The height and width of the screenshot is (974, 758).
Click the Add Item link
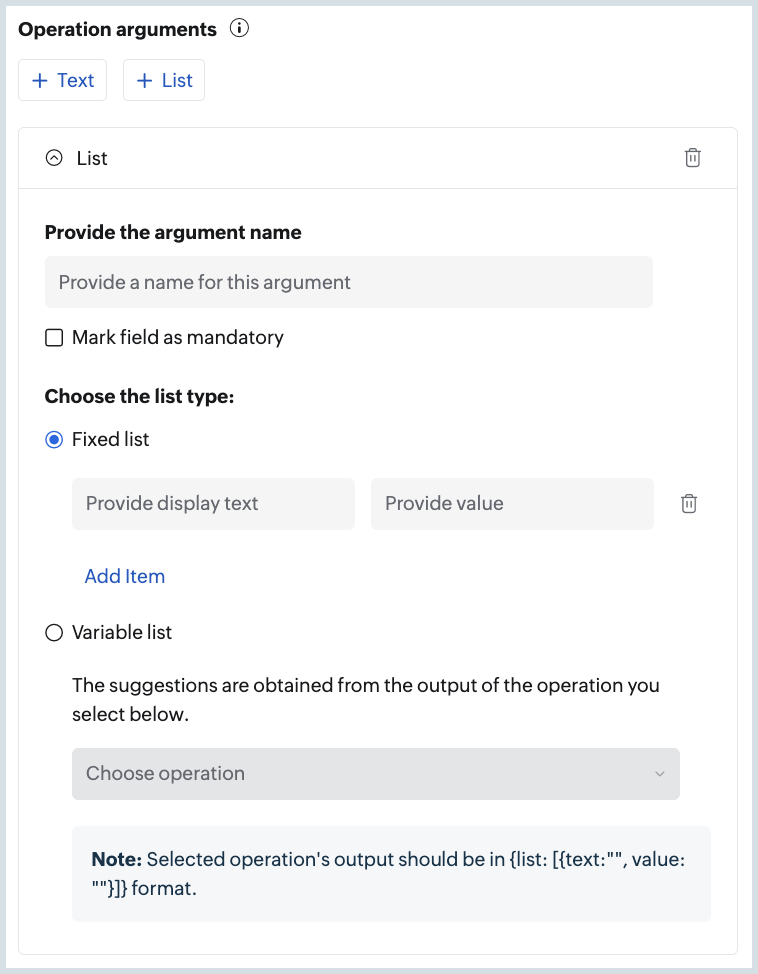coord(125,576)
